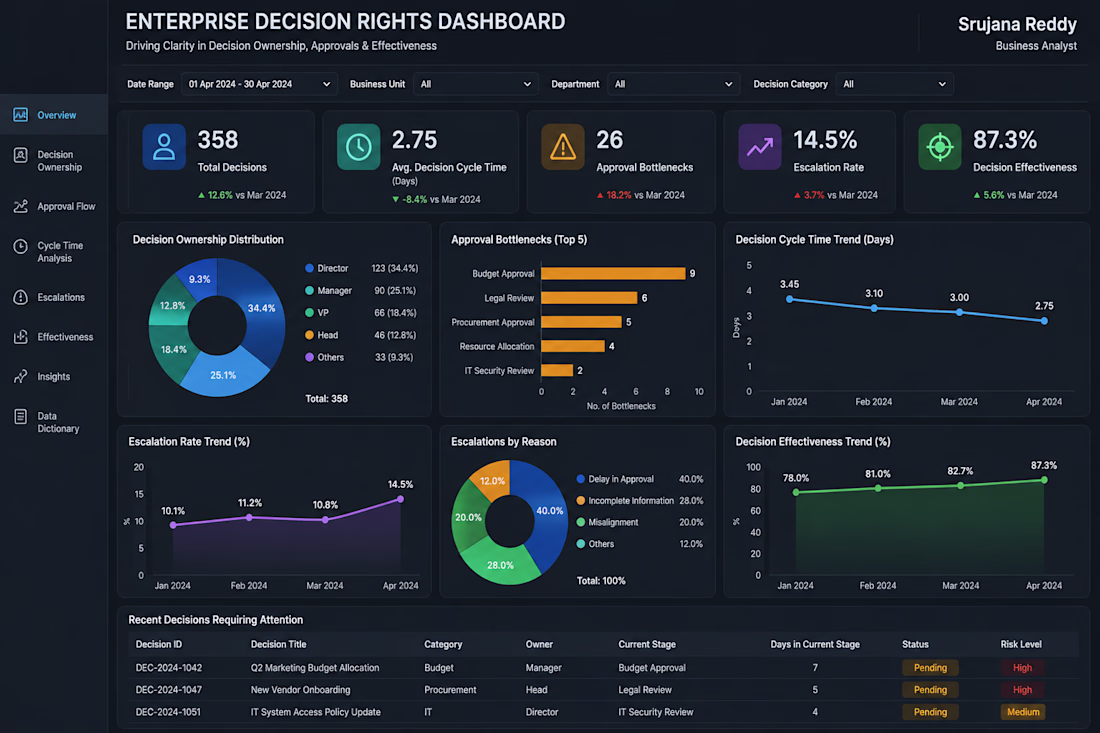
Task: Click Days in Current Stage column header
Action: pyautogui.click(x=814, y=644)
